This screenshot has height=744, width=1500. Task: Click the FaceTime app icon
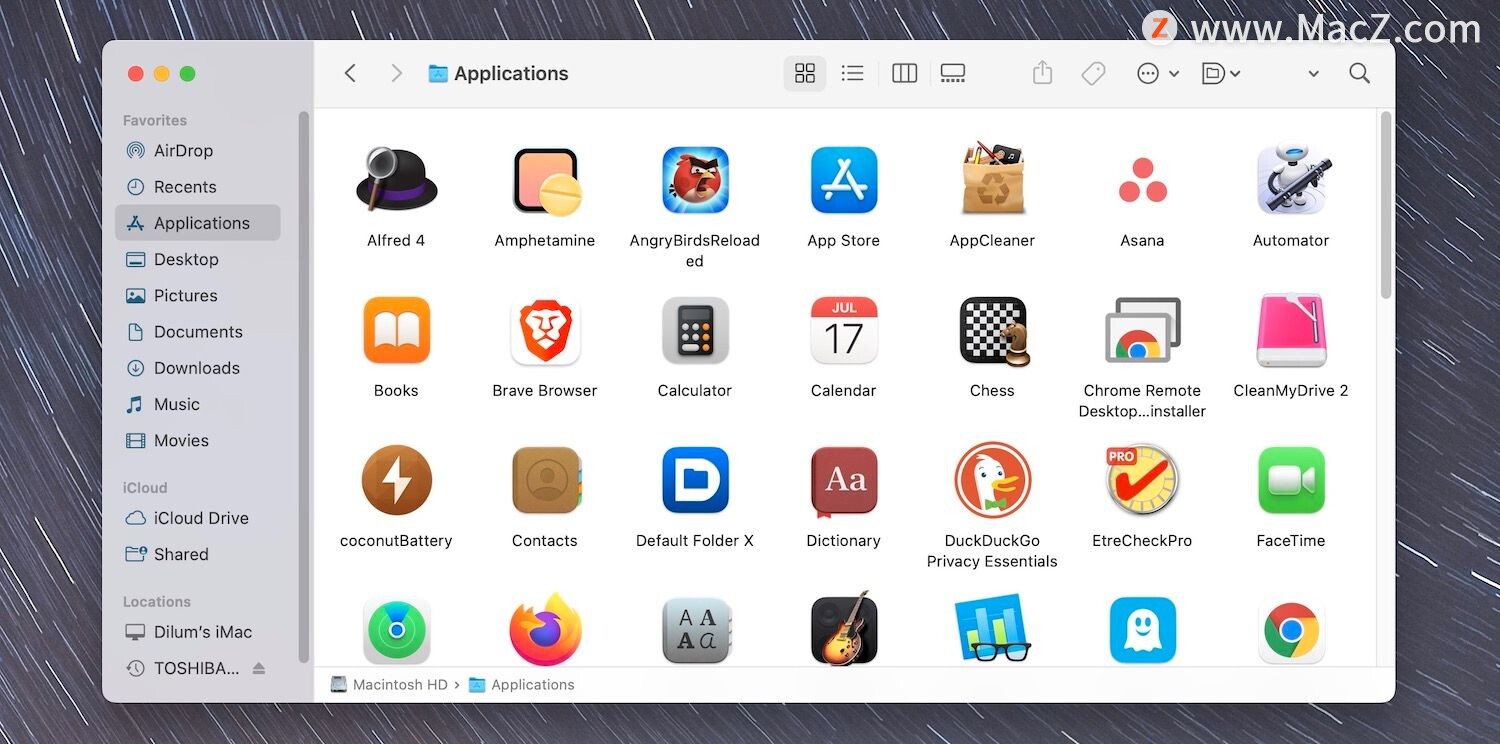pyautogui.click(x=1291, y=480)
